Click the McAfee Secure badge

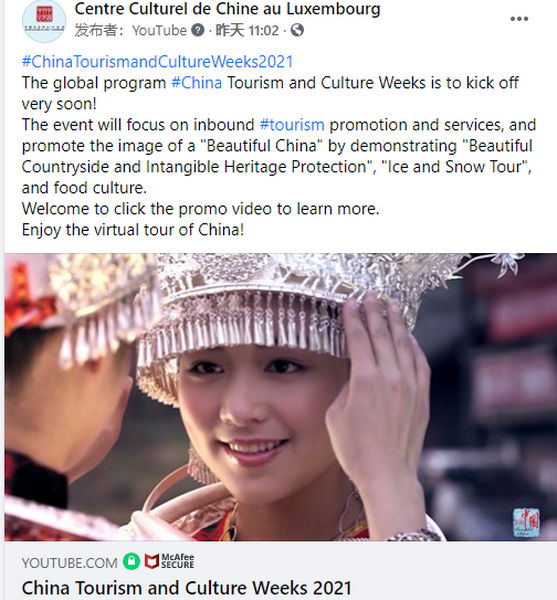tap(169, 561)
